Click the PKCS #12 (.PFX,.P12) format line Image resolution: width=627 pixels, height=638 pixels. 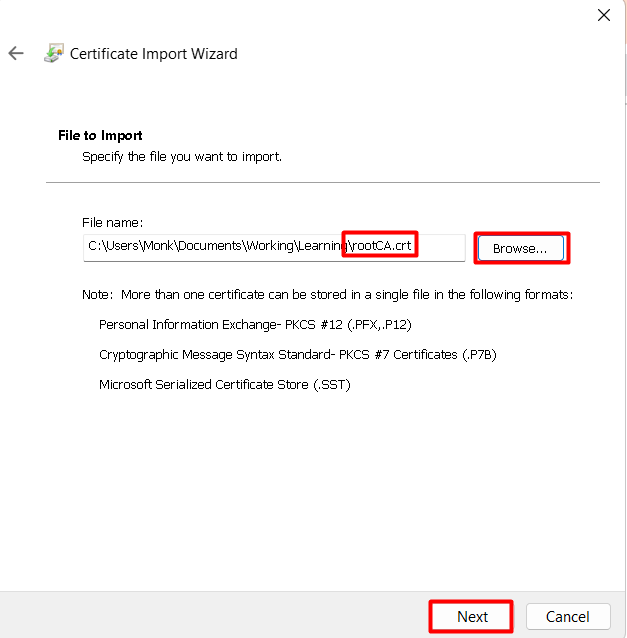[255, 325]
